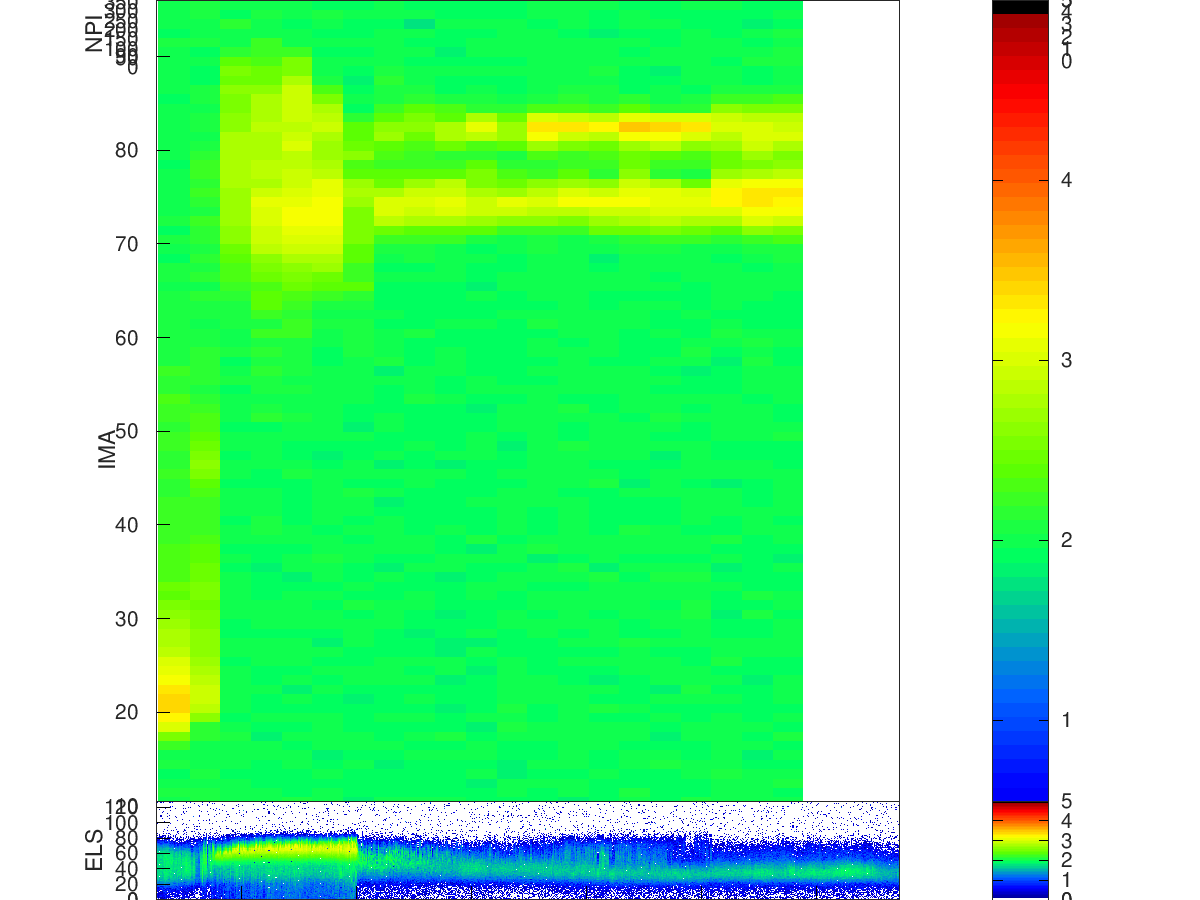Image resolution: width=1200 pixels, height=900 pixels.
Task: Click value 3 on the ELS colorbar
Action: click(1066, 840)
